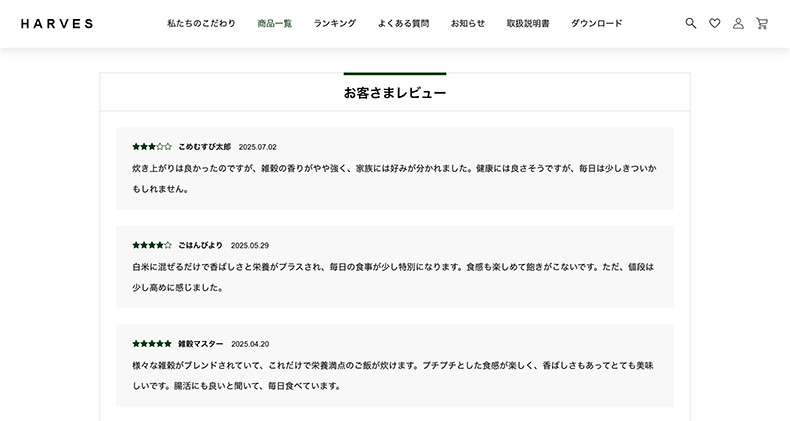Click the four-star rating of ごはんびより
The width and height of the screenshot is (790, 421).
click(152, 245)
